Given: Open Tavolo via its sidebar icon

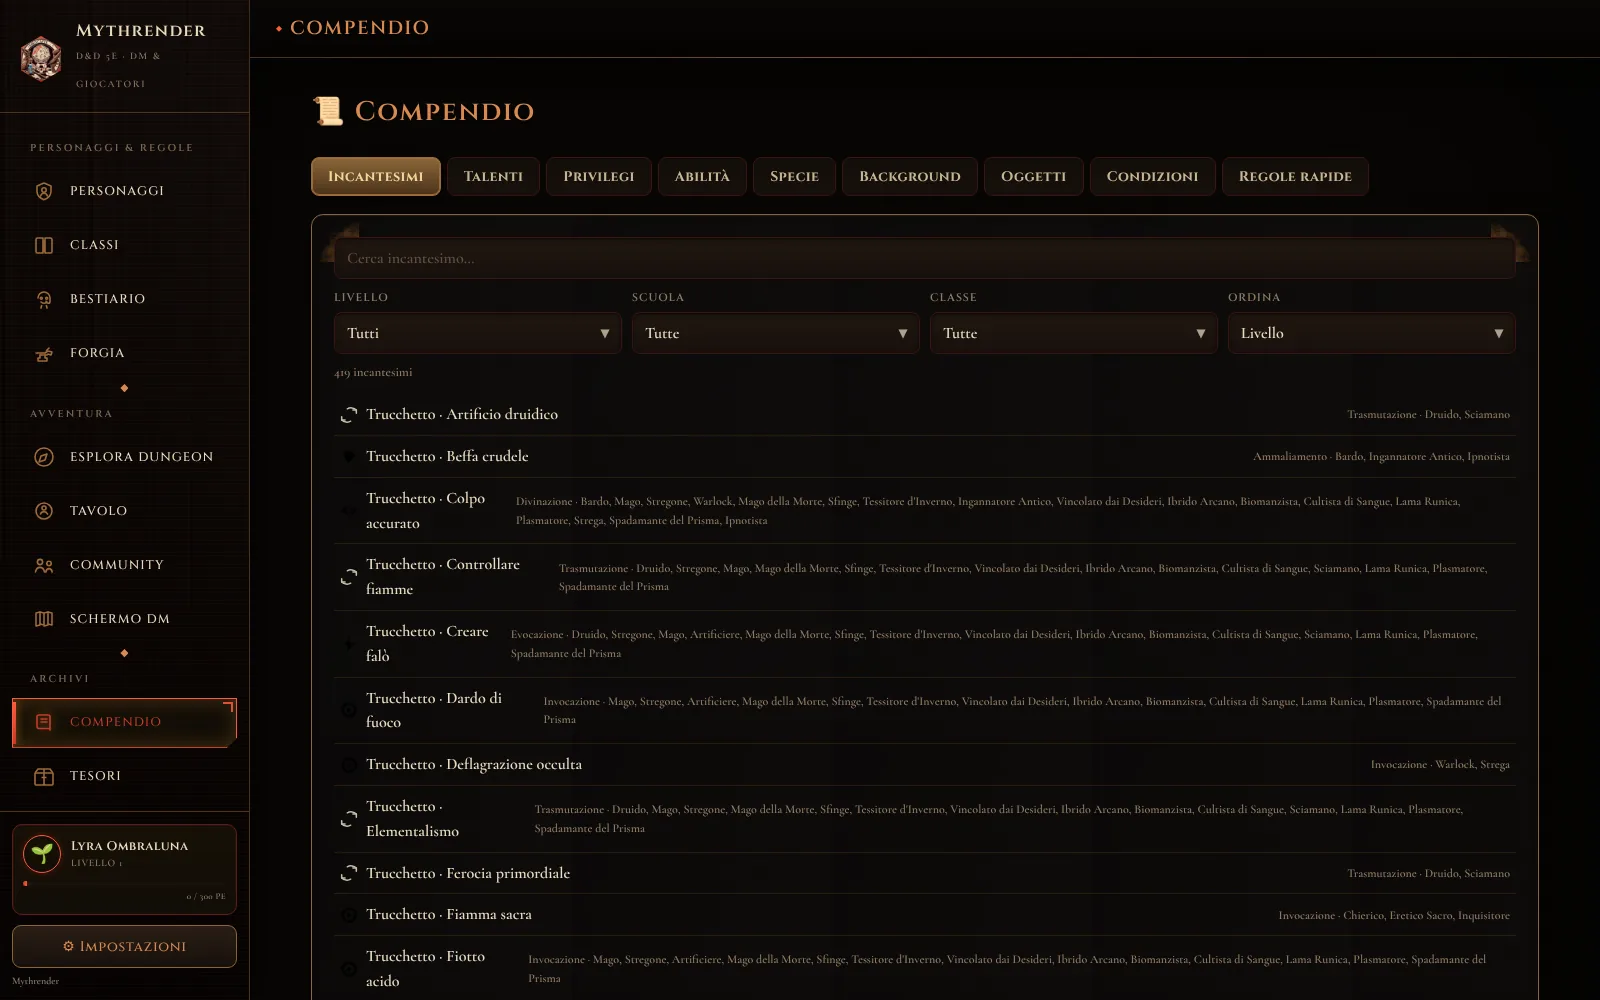Looking at the screenshot, I should [44, 511].
